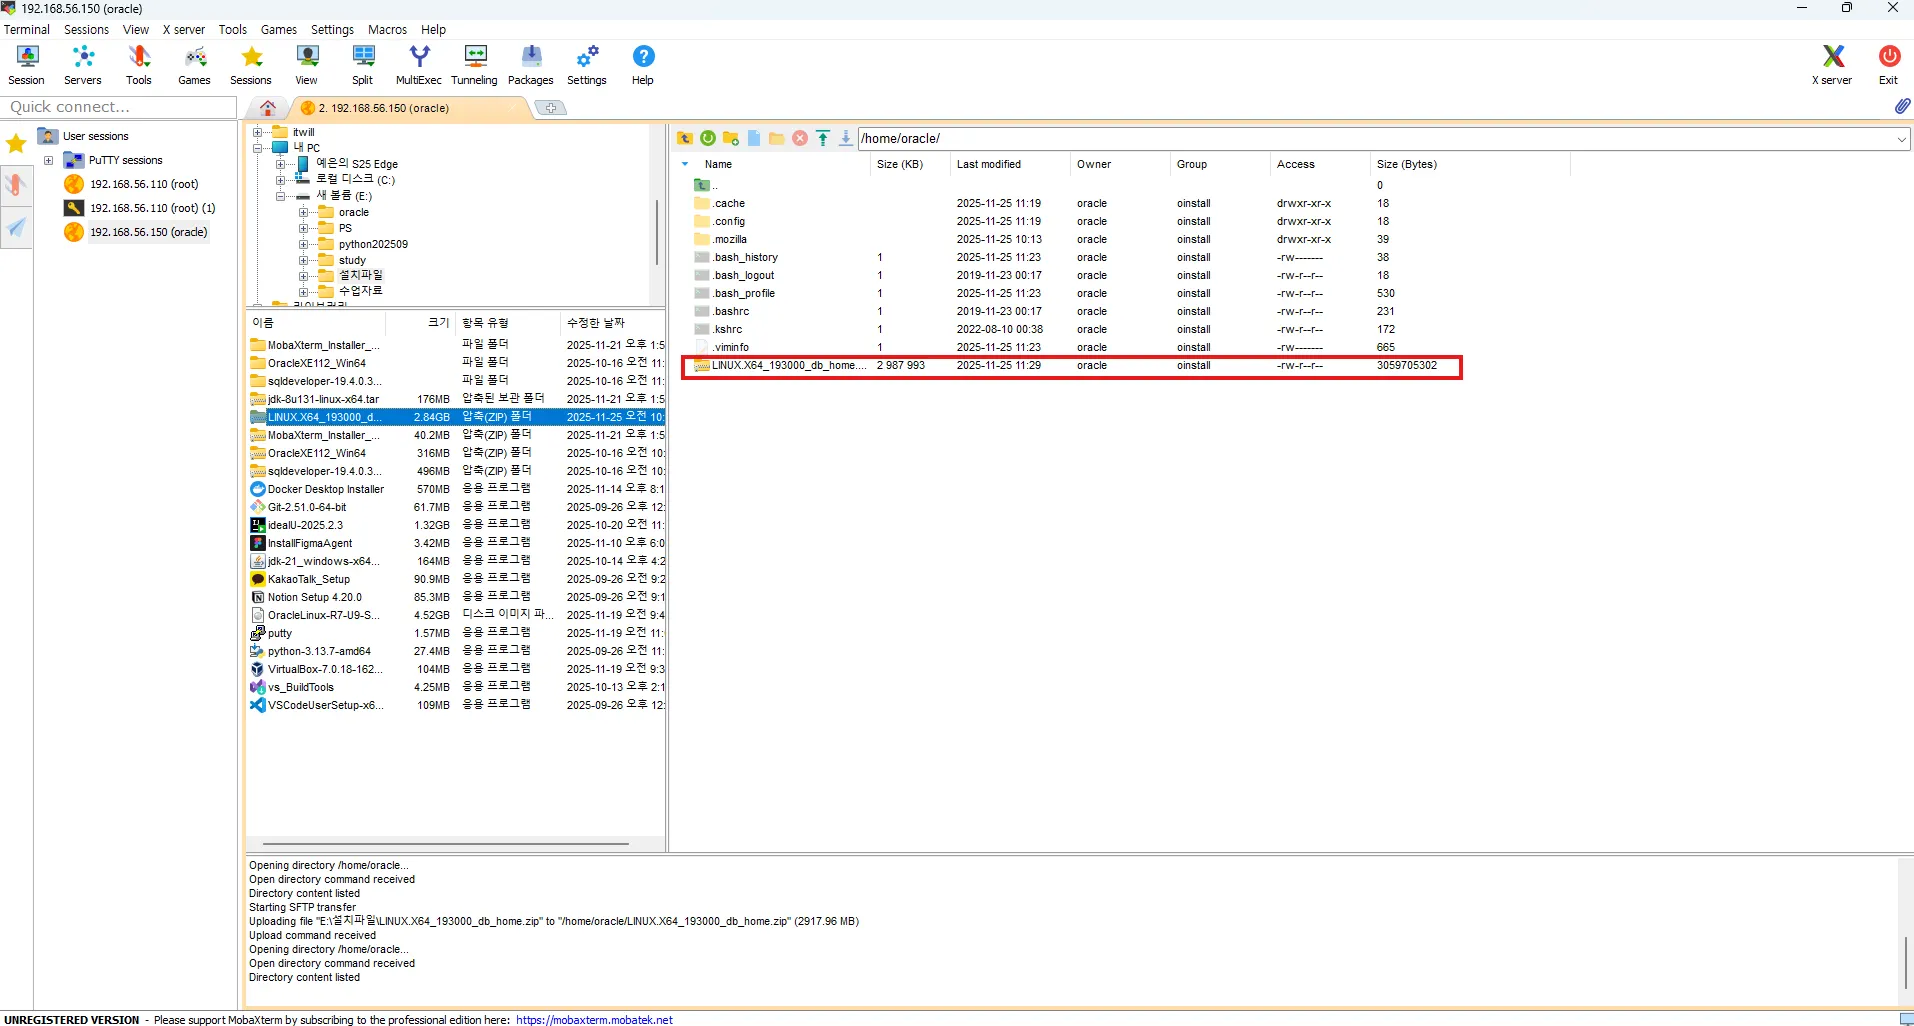The width and height of the screenshot is (1914, 1026).
Task: Select the .bash_profile remote file
Action: [744, 294]
